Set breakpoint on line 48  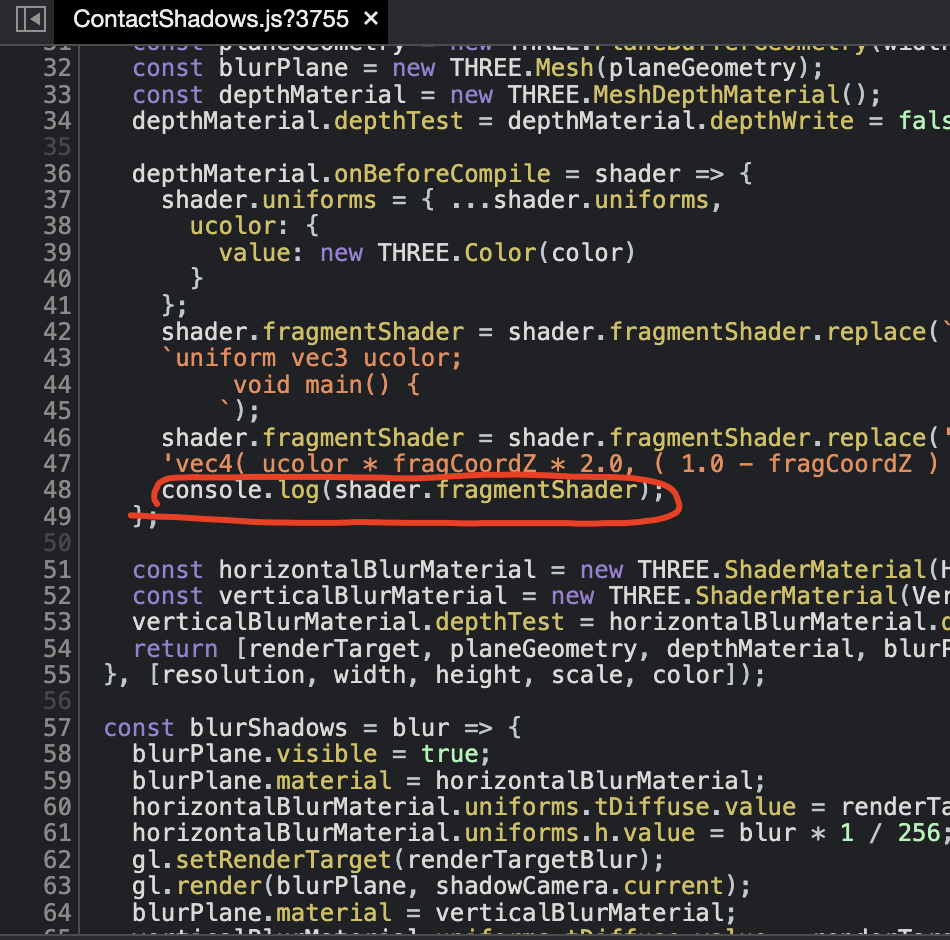[58, 490]
